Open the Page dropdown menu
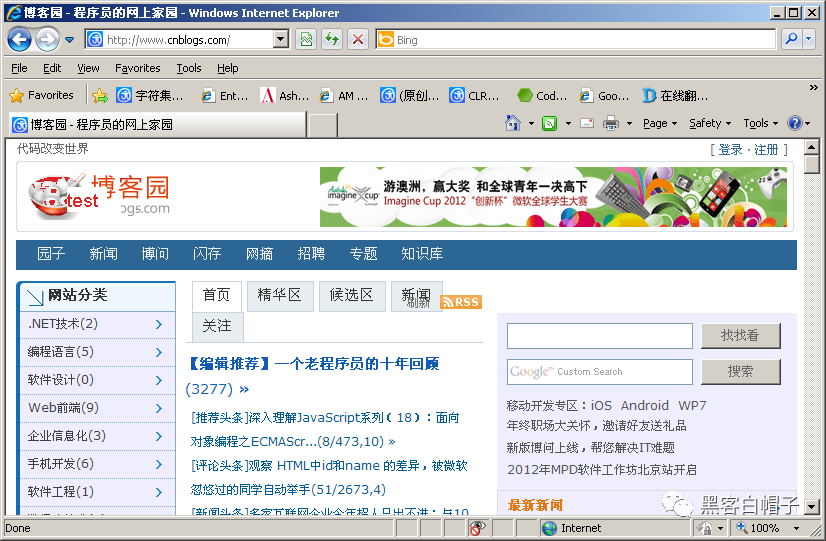Image resolution: width=826 pixels, height=541 pixels. (x=660, y=123)
